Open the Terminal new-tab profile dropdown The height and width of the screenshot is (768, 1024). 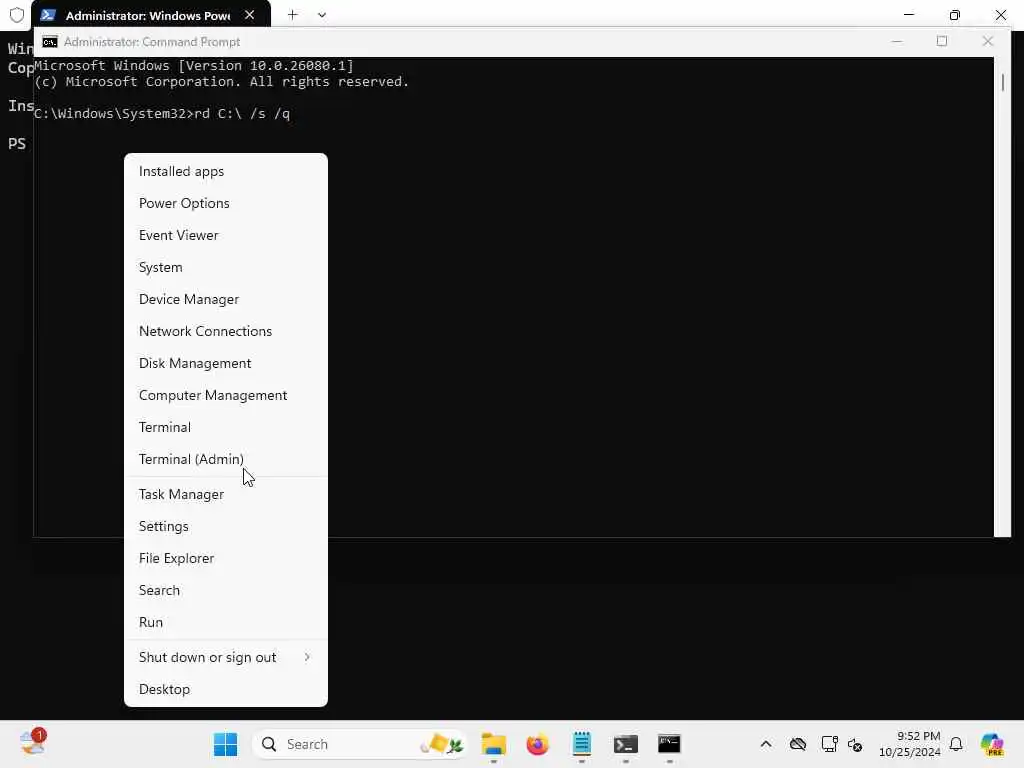[322, 14]
